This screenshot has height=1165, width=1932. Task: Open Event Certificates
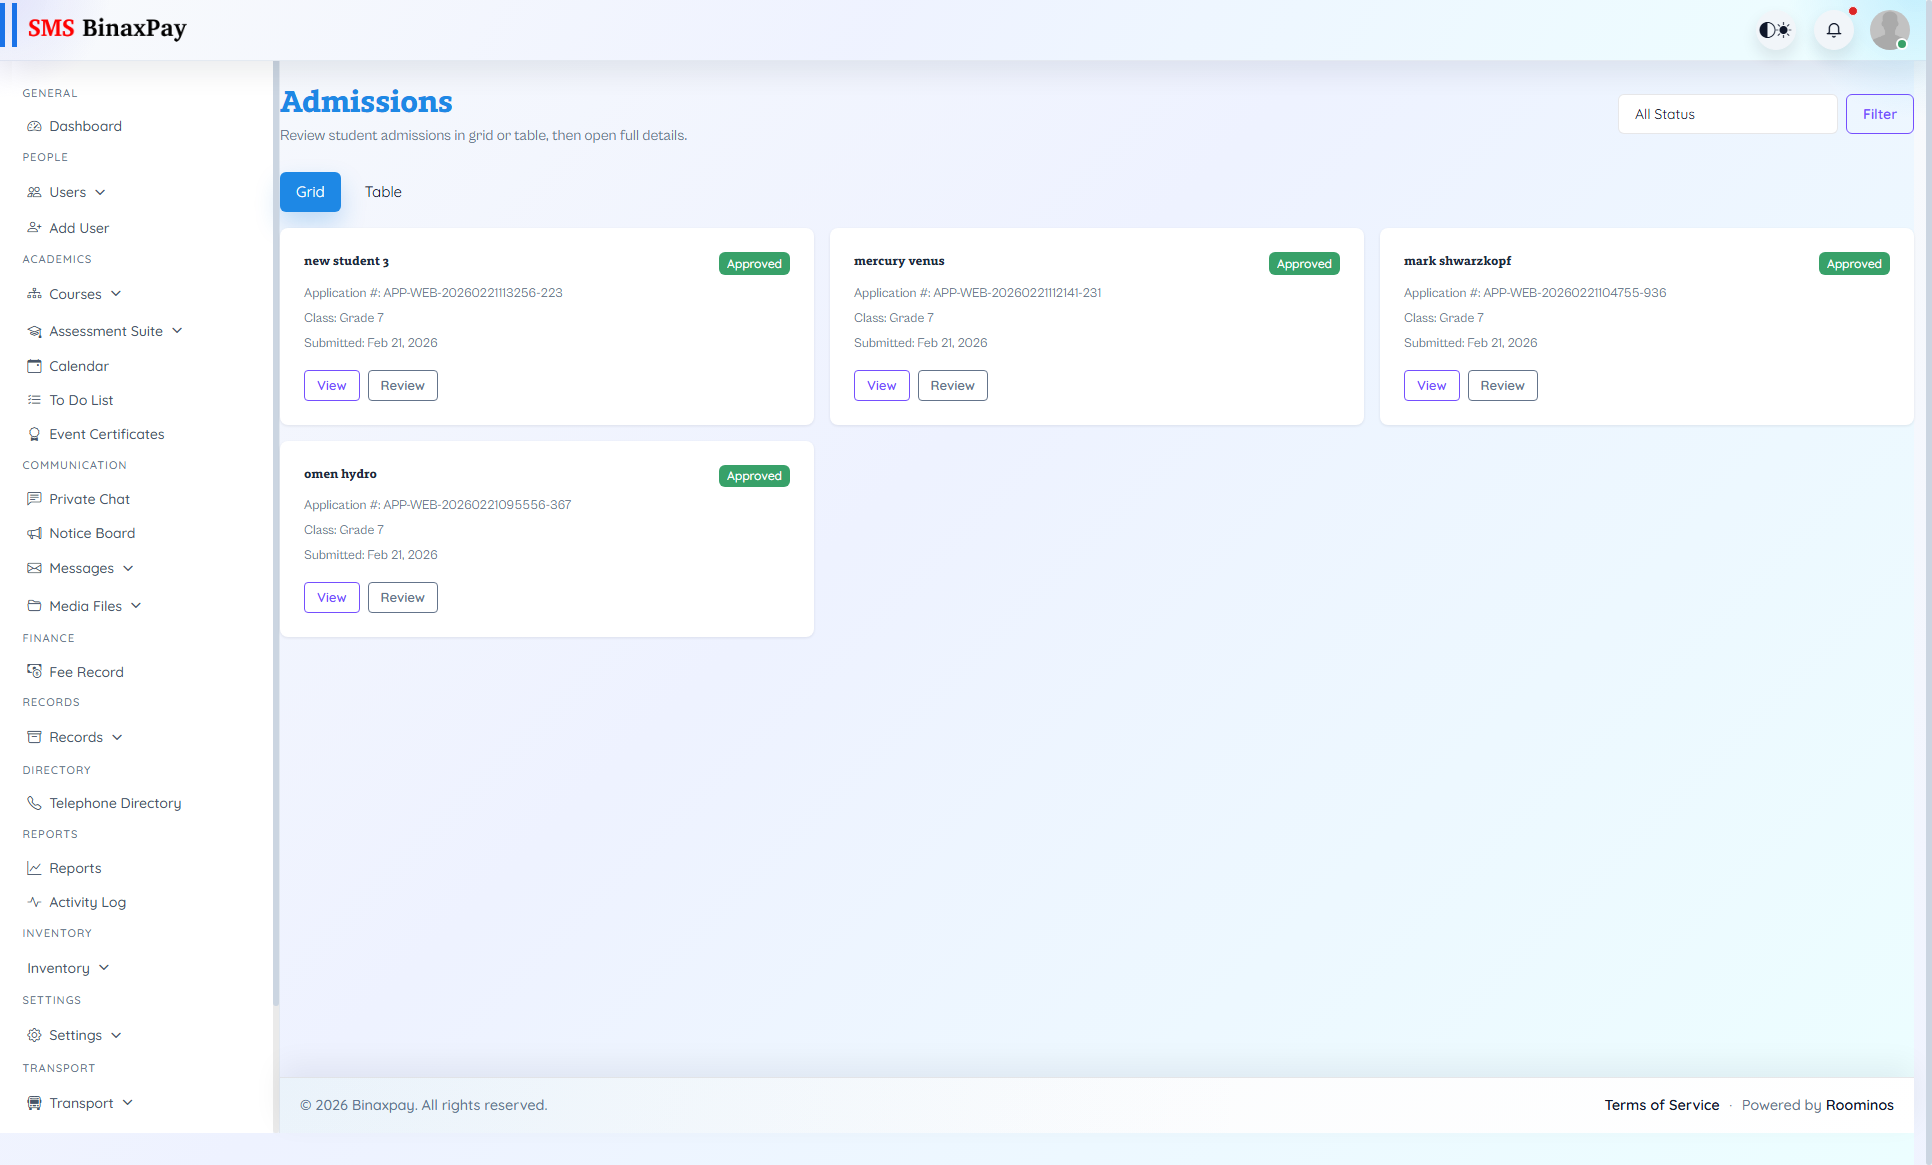[106, 434]
